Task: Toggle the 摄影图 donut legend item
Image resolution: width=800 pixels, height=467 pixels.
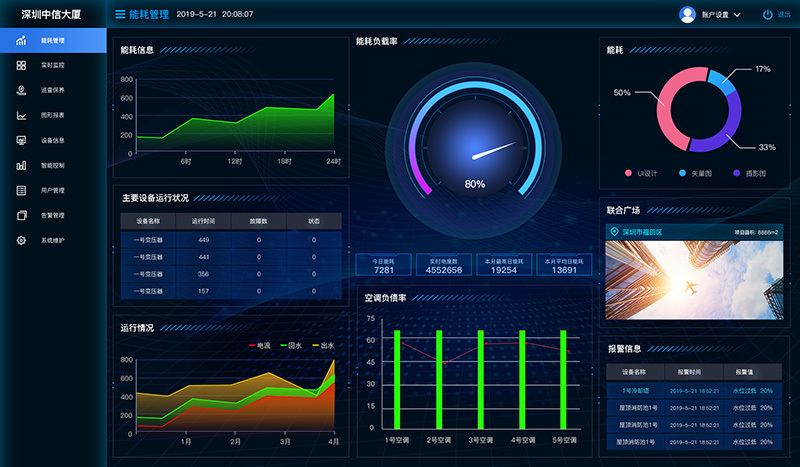Action: [x=749, y=174]
